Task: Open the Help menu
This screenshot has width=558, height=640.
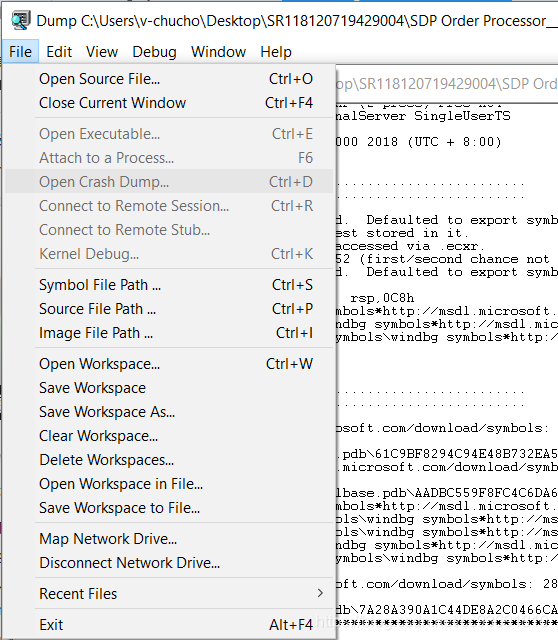Action: coord(276,52)
